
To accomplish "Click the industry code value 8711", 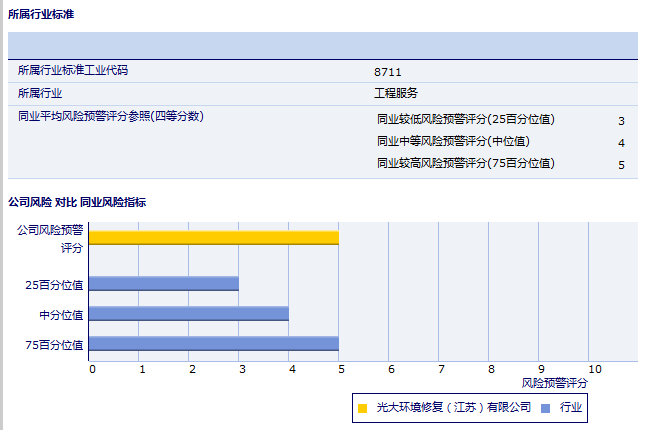I will pos(388,72).
